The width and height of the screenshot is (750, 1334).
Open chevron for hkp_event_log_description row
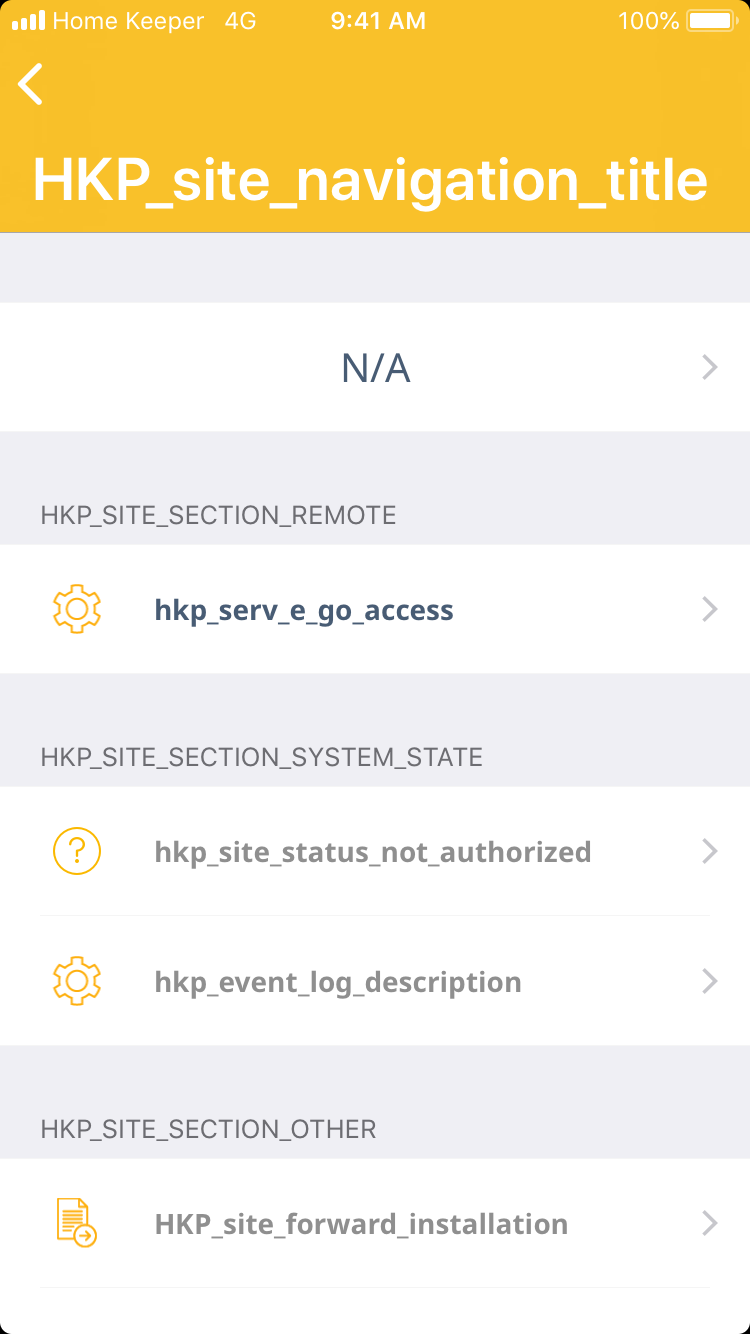pos(710,981)
